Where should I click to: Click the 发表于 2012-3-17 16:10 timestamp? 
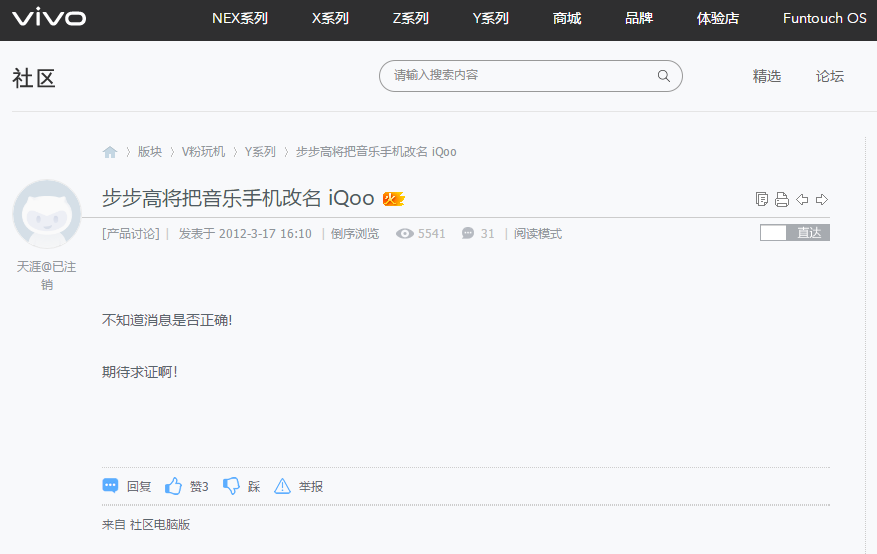(x=245, y=234)
